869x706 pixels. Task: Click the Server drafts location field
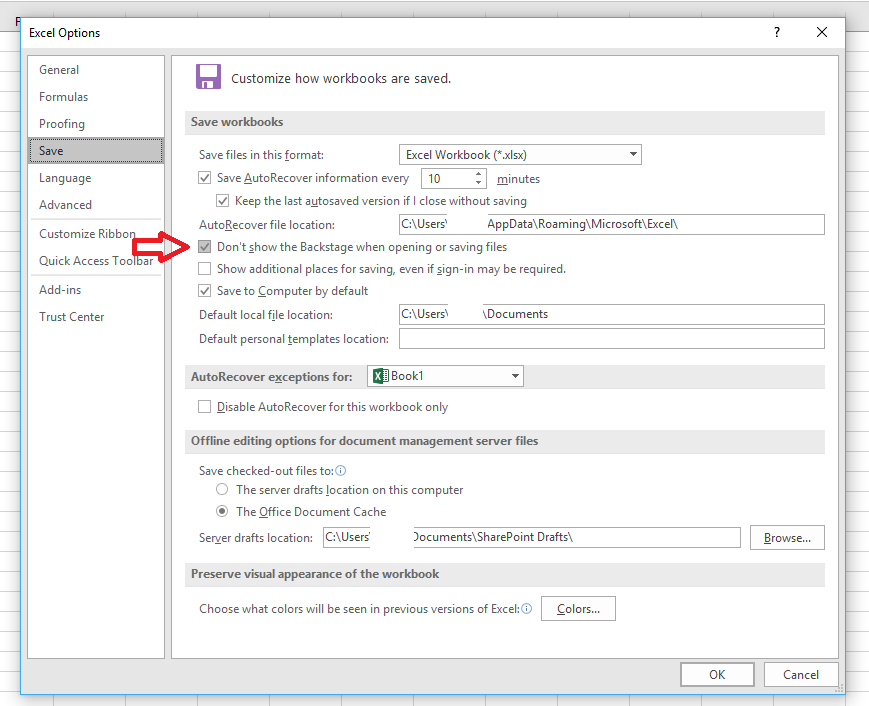pyautogui.click(x=531, y=538)
